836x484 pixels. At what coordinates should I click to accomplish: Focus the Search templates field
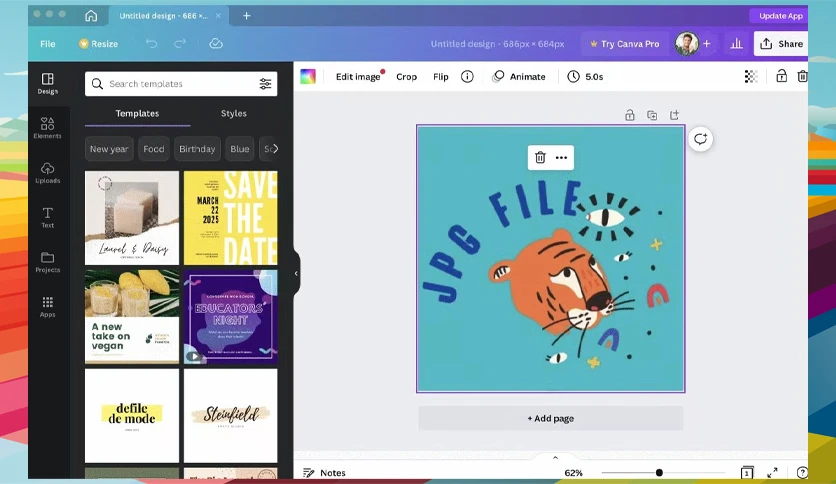click(x=181, y=84)
